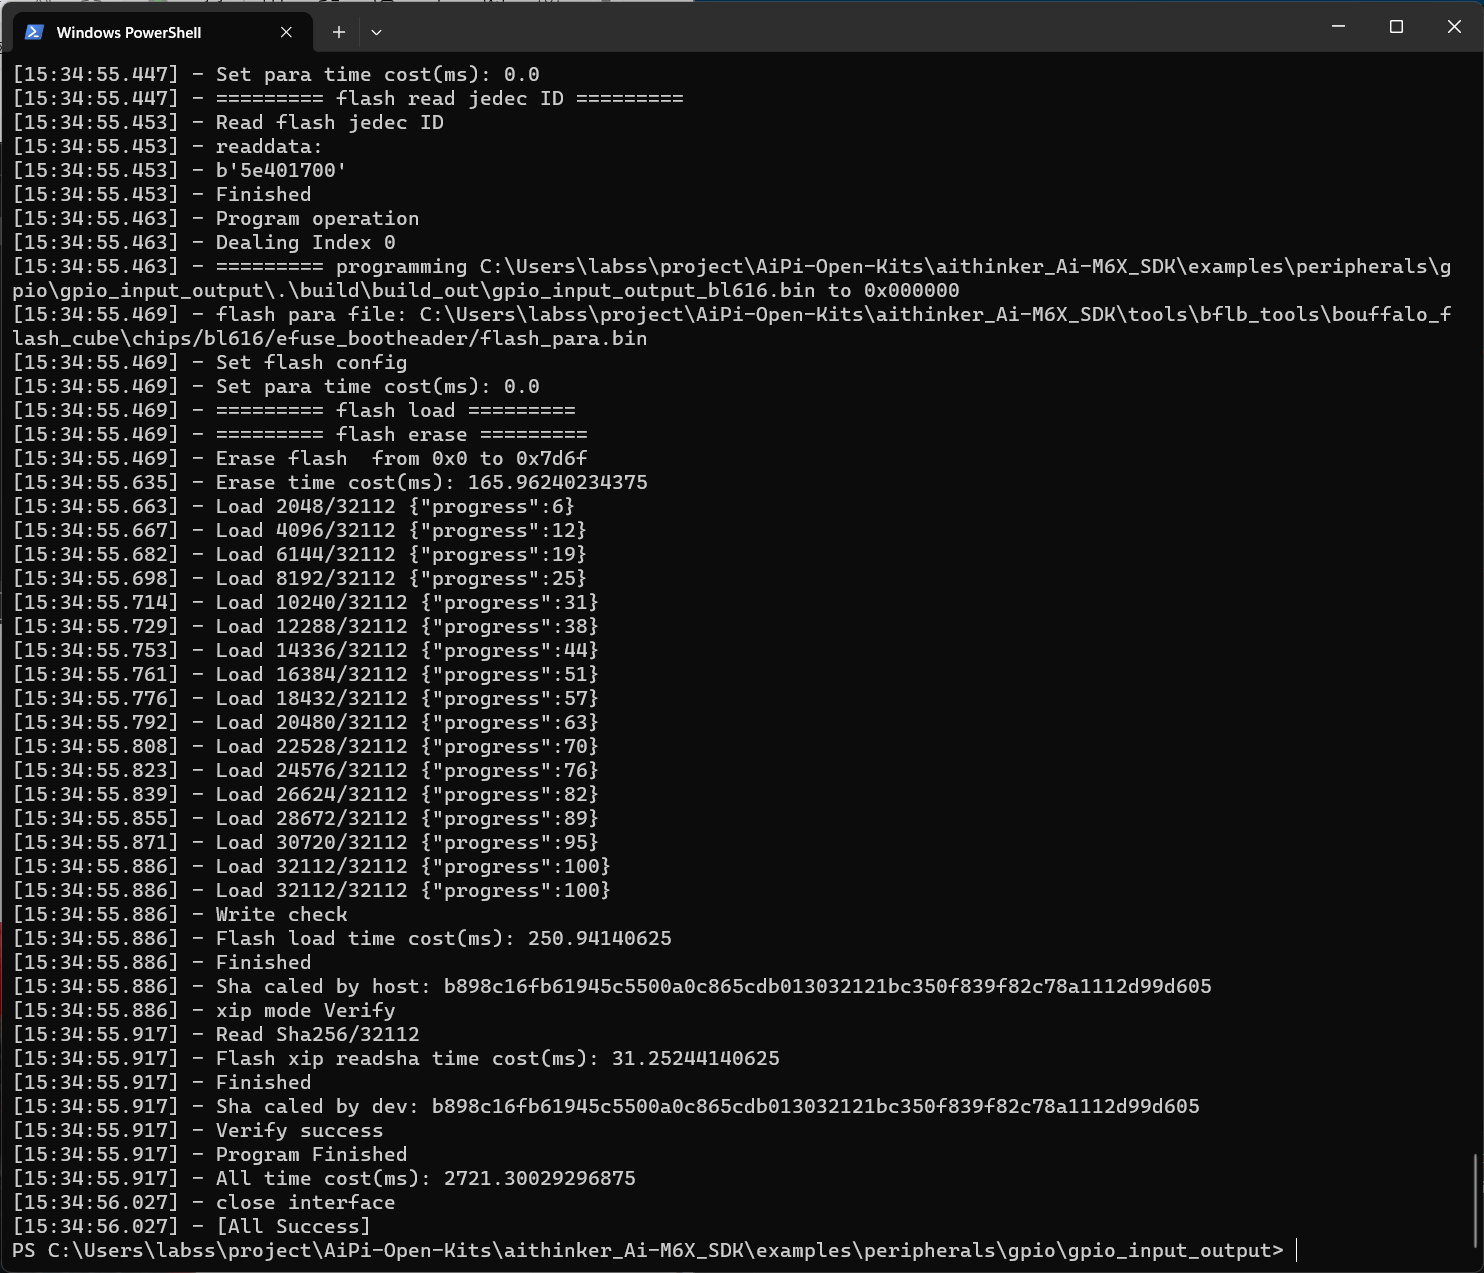
Task: Click 'Load 22528/32112' progress 70 line
Action: [305, 746]
